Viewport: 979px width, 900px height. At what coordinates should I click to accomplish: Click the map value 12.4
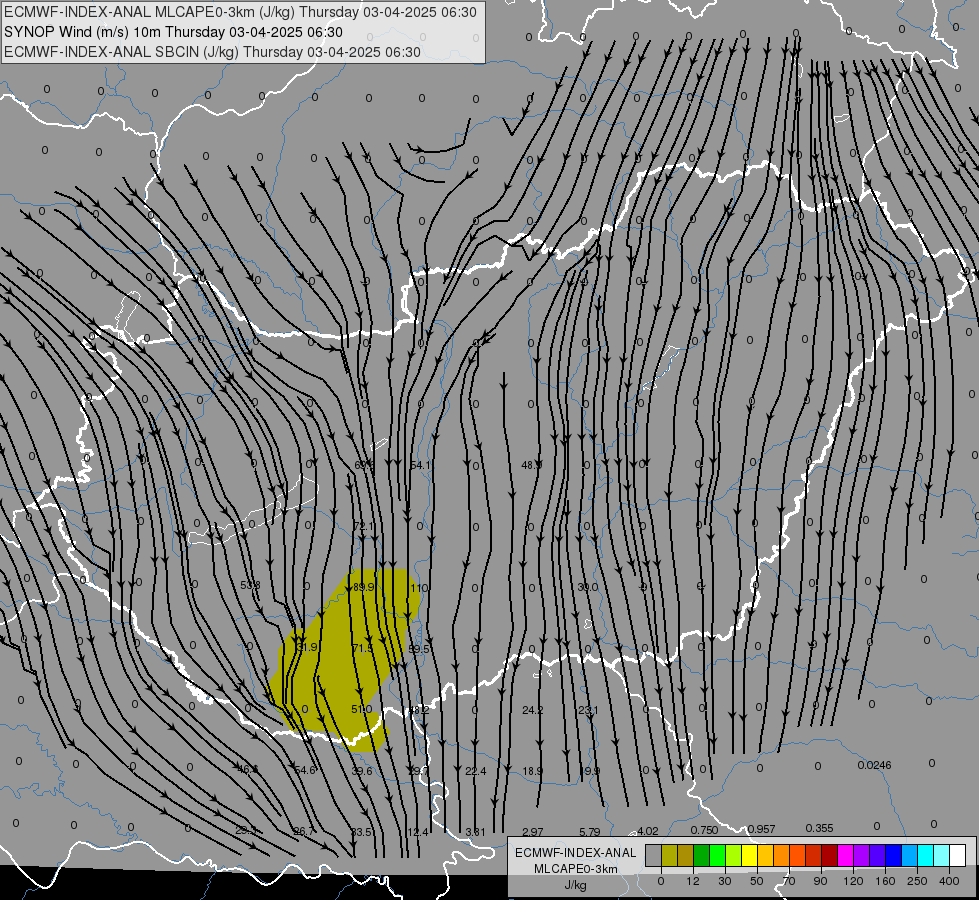pos(418,832)
